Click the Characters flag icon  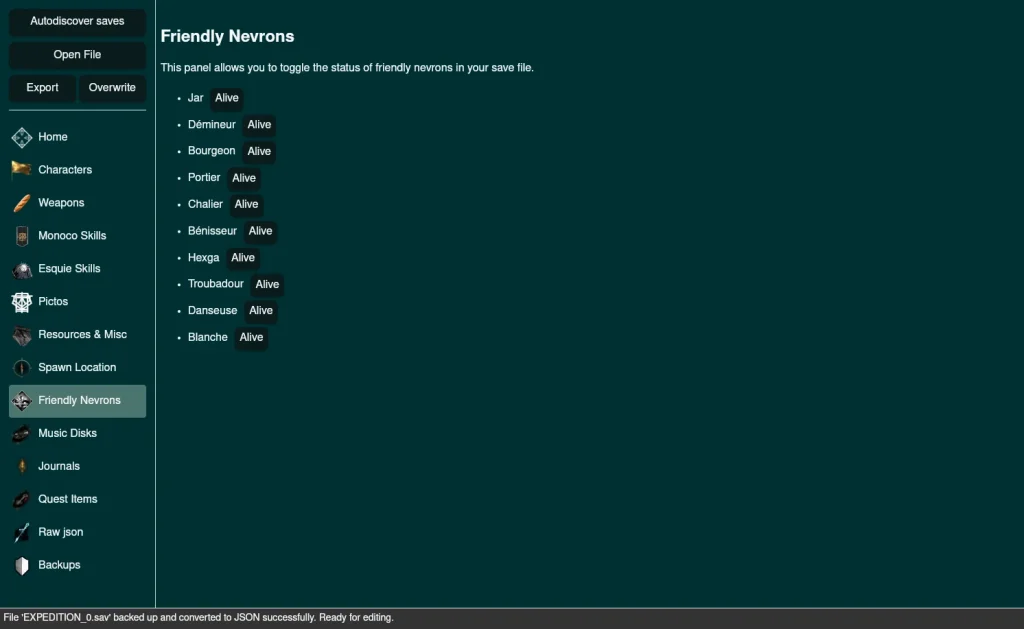tap(22, 170)
